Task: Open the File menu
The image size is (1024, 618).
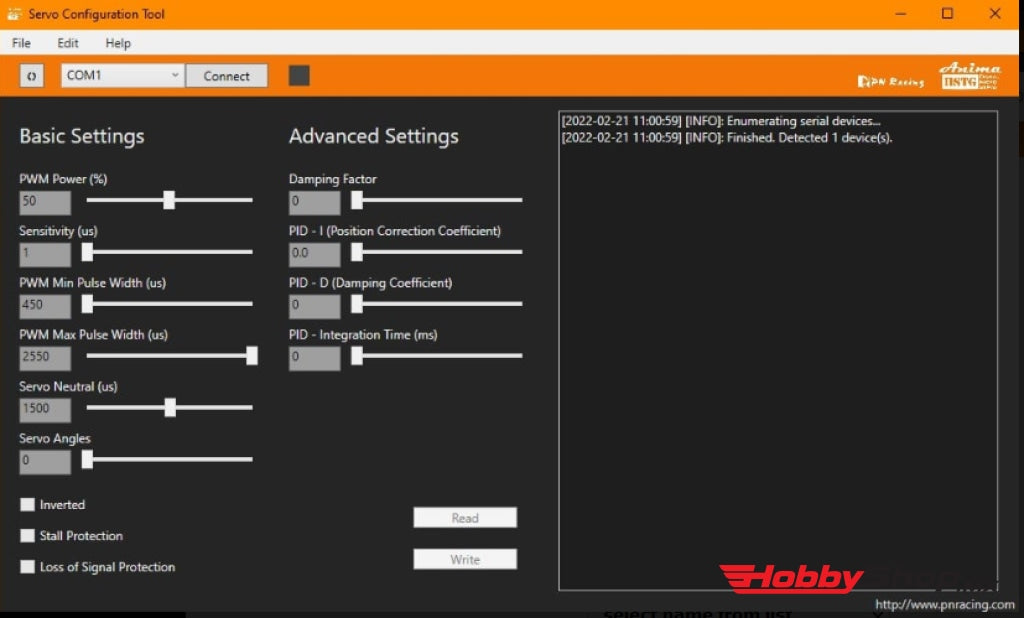Action: 20,43
